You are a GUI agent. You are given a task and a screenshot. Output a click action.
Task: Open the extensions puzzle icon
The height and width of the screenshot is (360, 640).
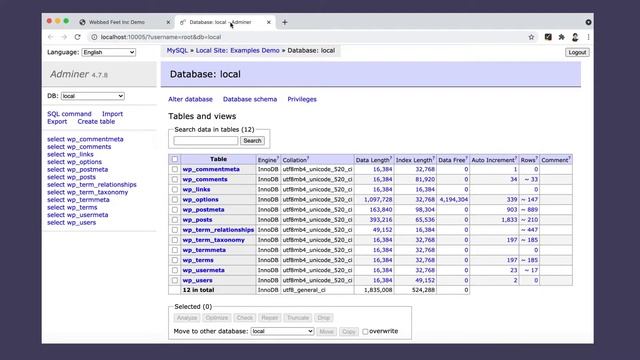(x=562, y=37)
